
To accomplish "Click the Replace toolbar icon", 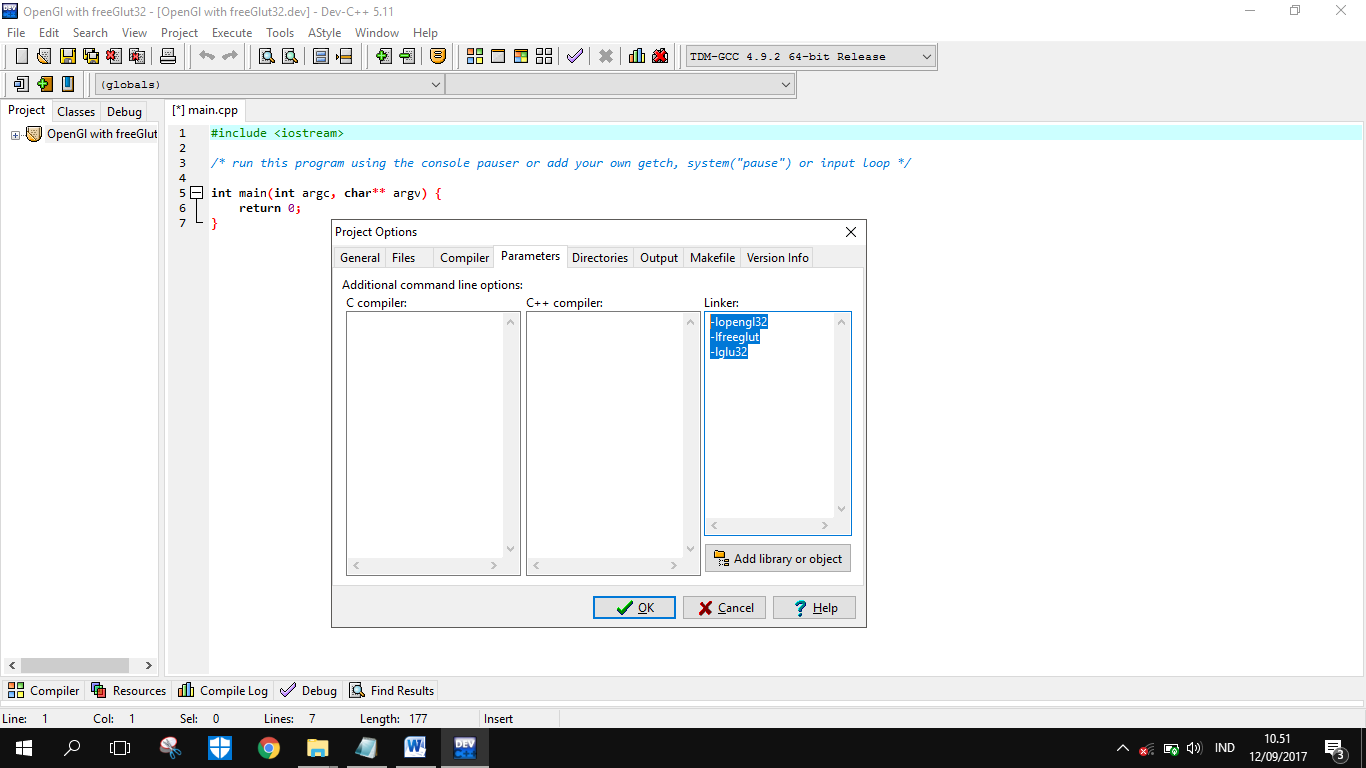I will click(x=290, y=56).
